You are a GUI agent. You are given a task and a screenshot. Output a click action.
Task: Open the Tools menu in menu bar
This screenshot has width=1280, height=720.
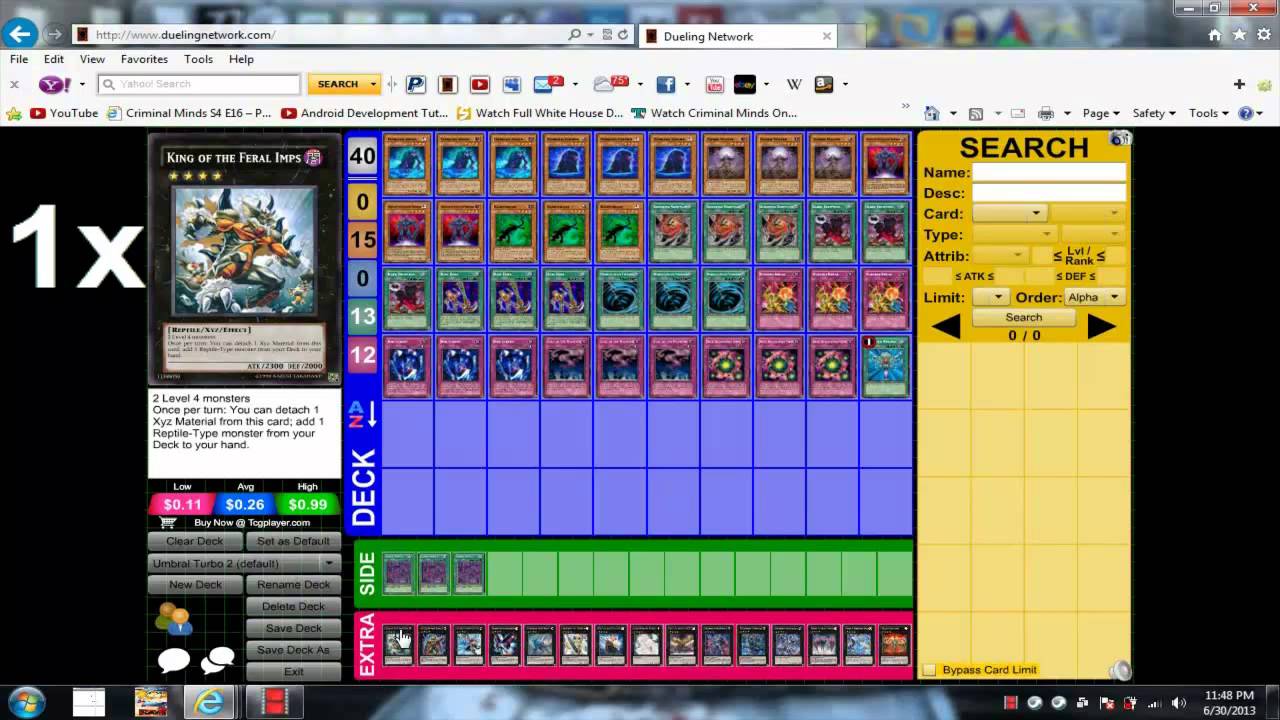coord(198,59)
